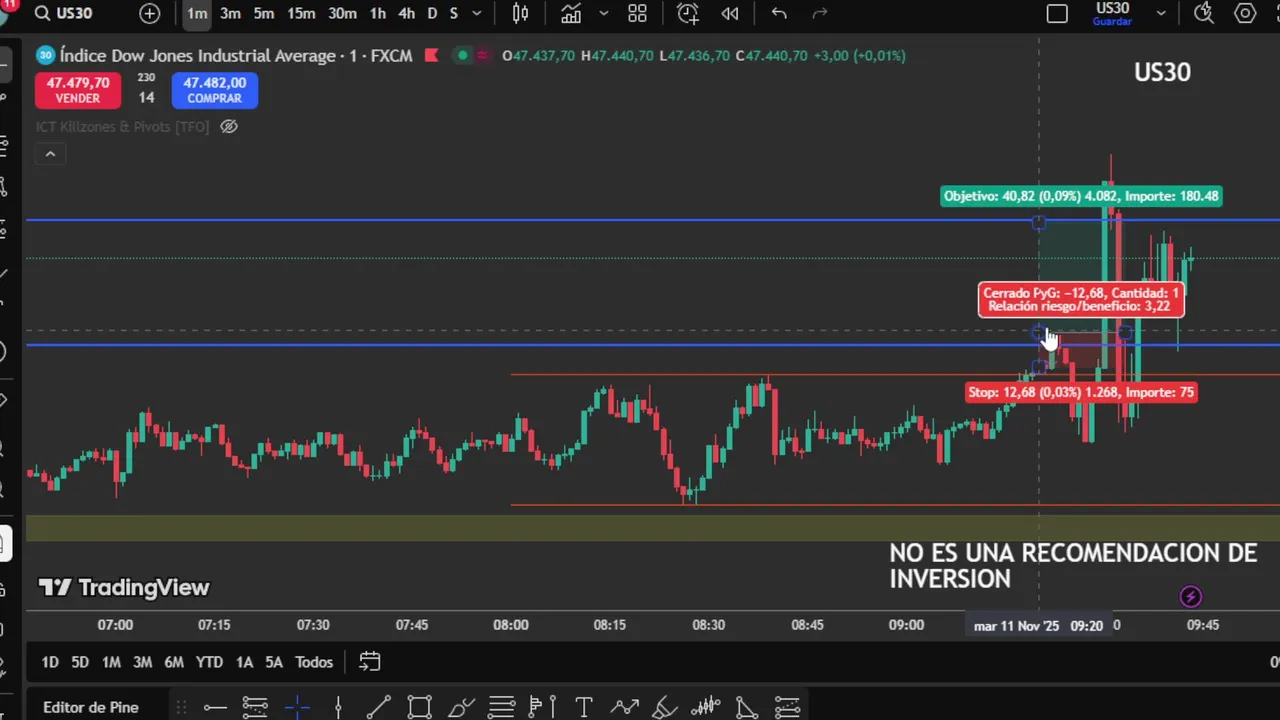The height and width of the screenshot is (720, 1280).
Task: Click the red VENDER sell button
Action: click(77, 90)
